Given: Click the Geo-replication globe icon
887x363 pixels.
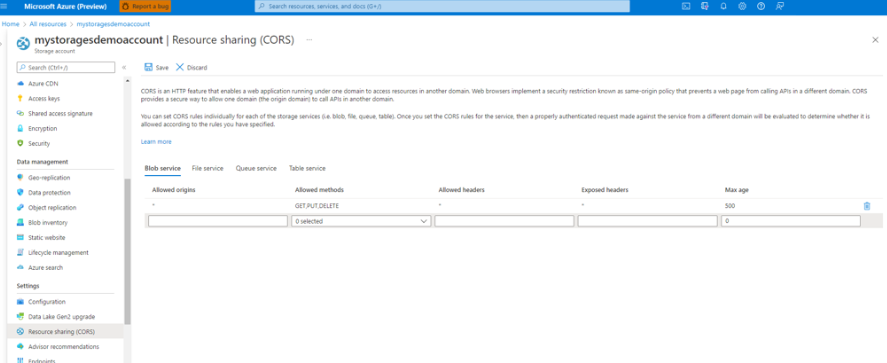Looking at the screenshot, I should click(20, 178).
